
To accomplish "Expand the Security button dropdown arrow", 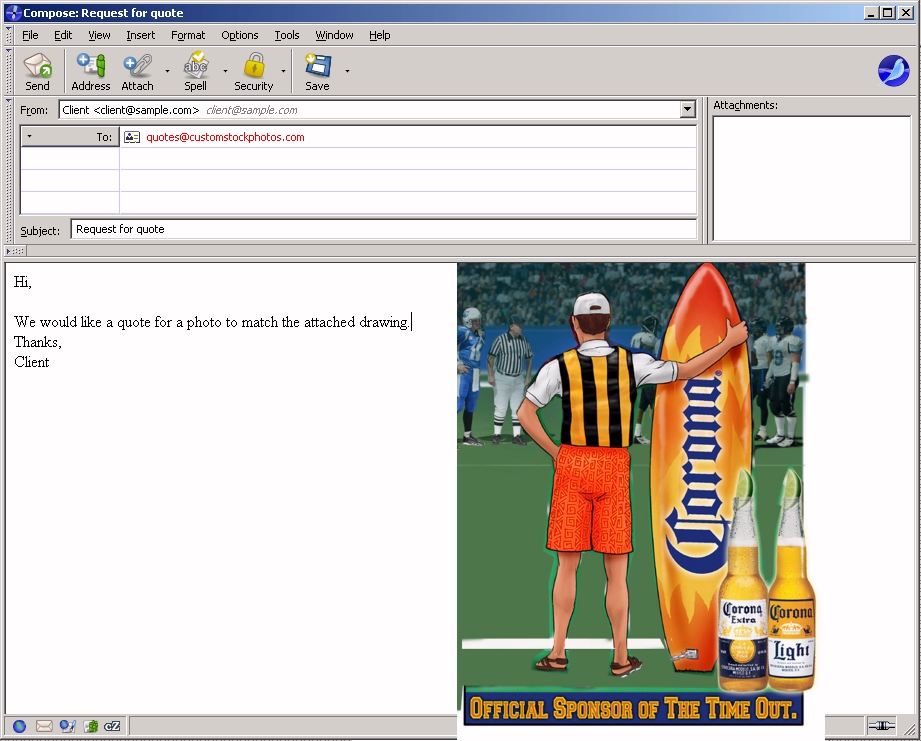I will [x=283, y=71].
